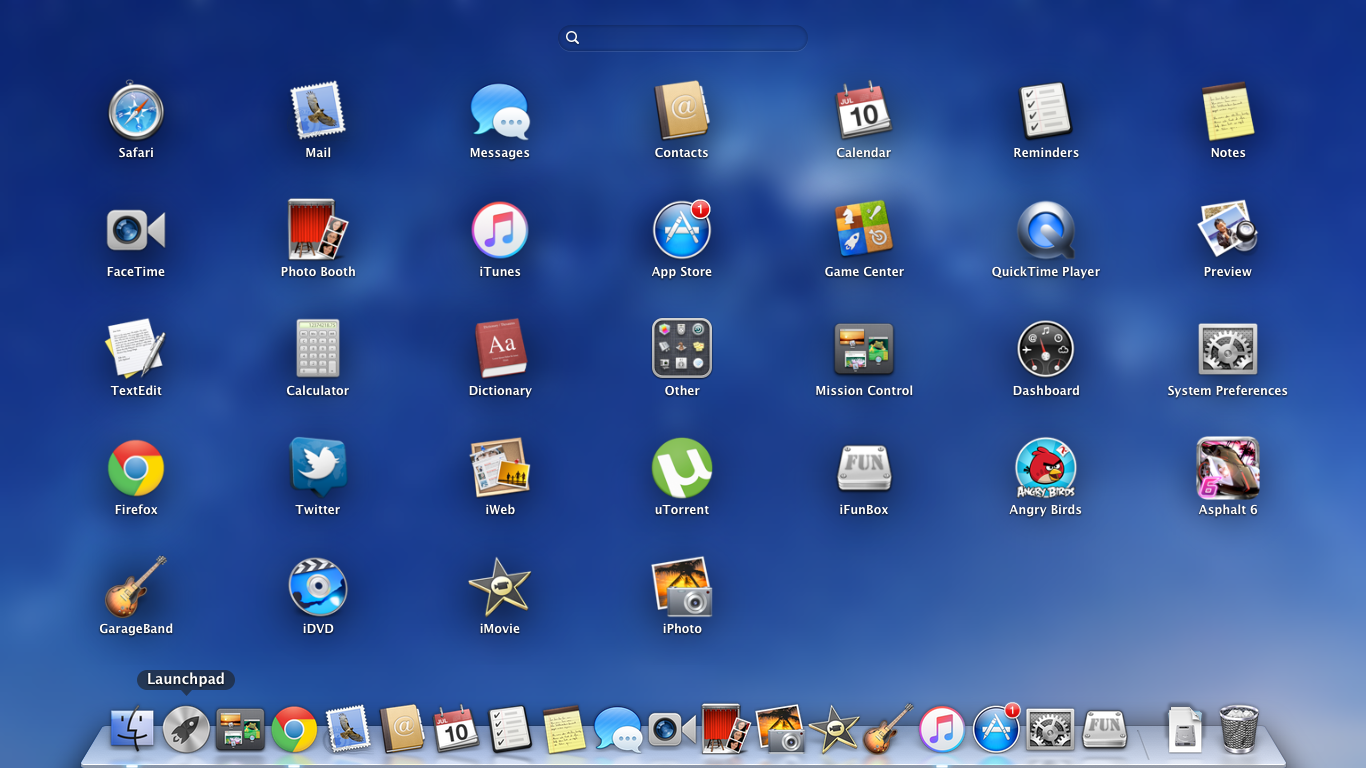Screen dimensions: 1366x768
Task: Click the Launchpad rocket icon in Dock
Action: click(186, 729)
